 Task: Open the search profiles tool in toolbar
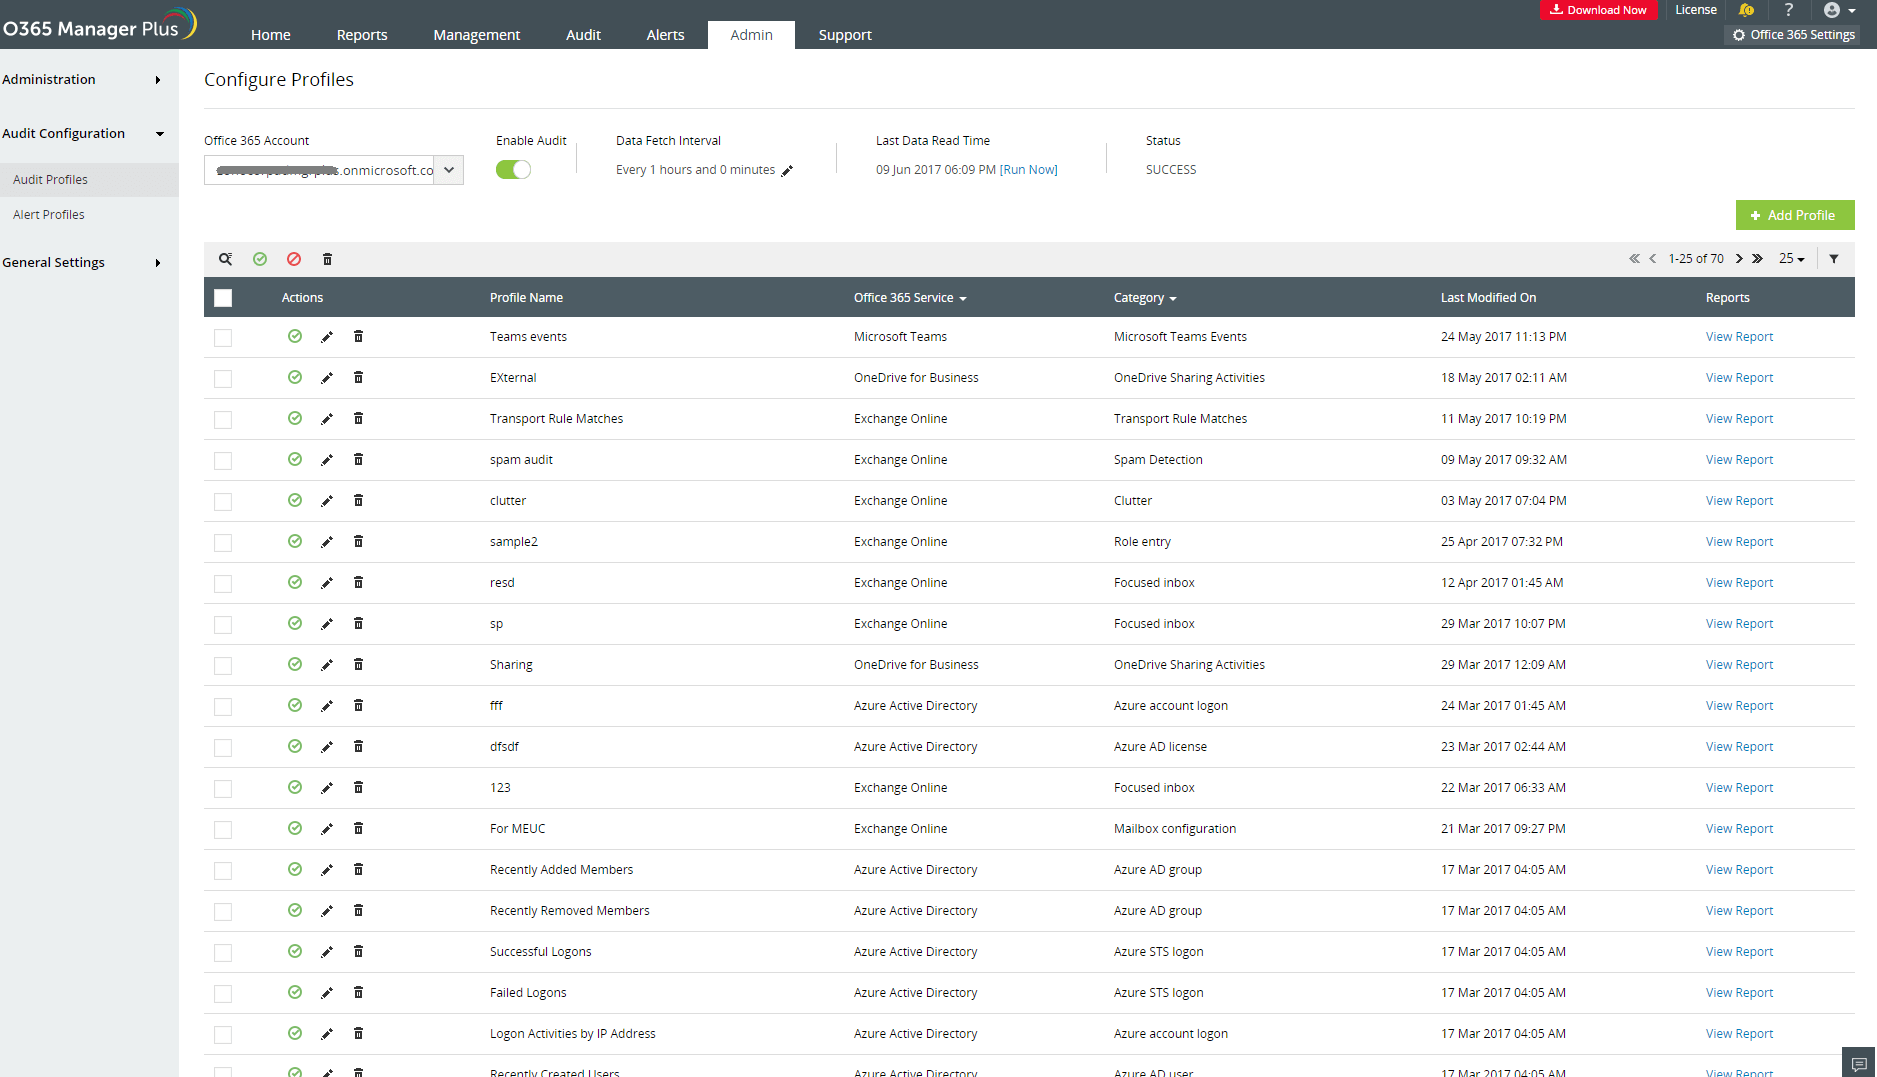click(x=226, y=259)
